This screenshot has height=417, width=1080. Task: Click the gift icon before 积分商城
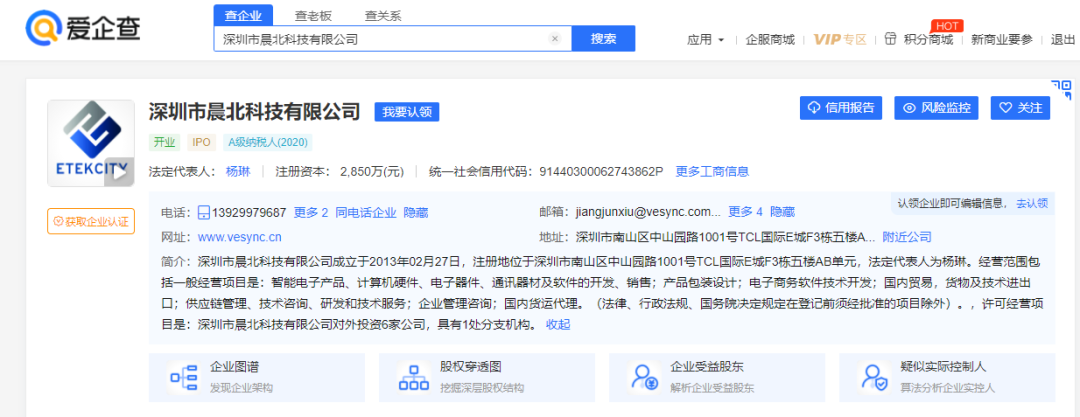(891, 39)
